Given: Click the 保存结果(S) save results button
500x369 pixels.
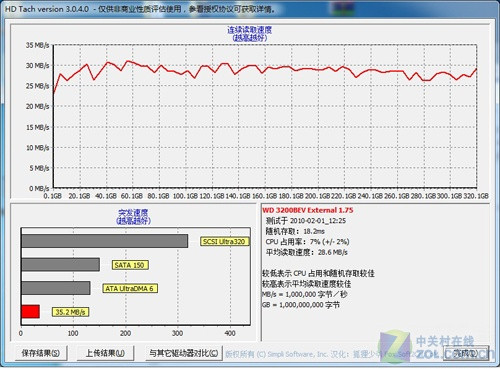Looking at the screenshot, I should click(41, 353).
